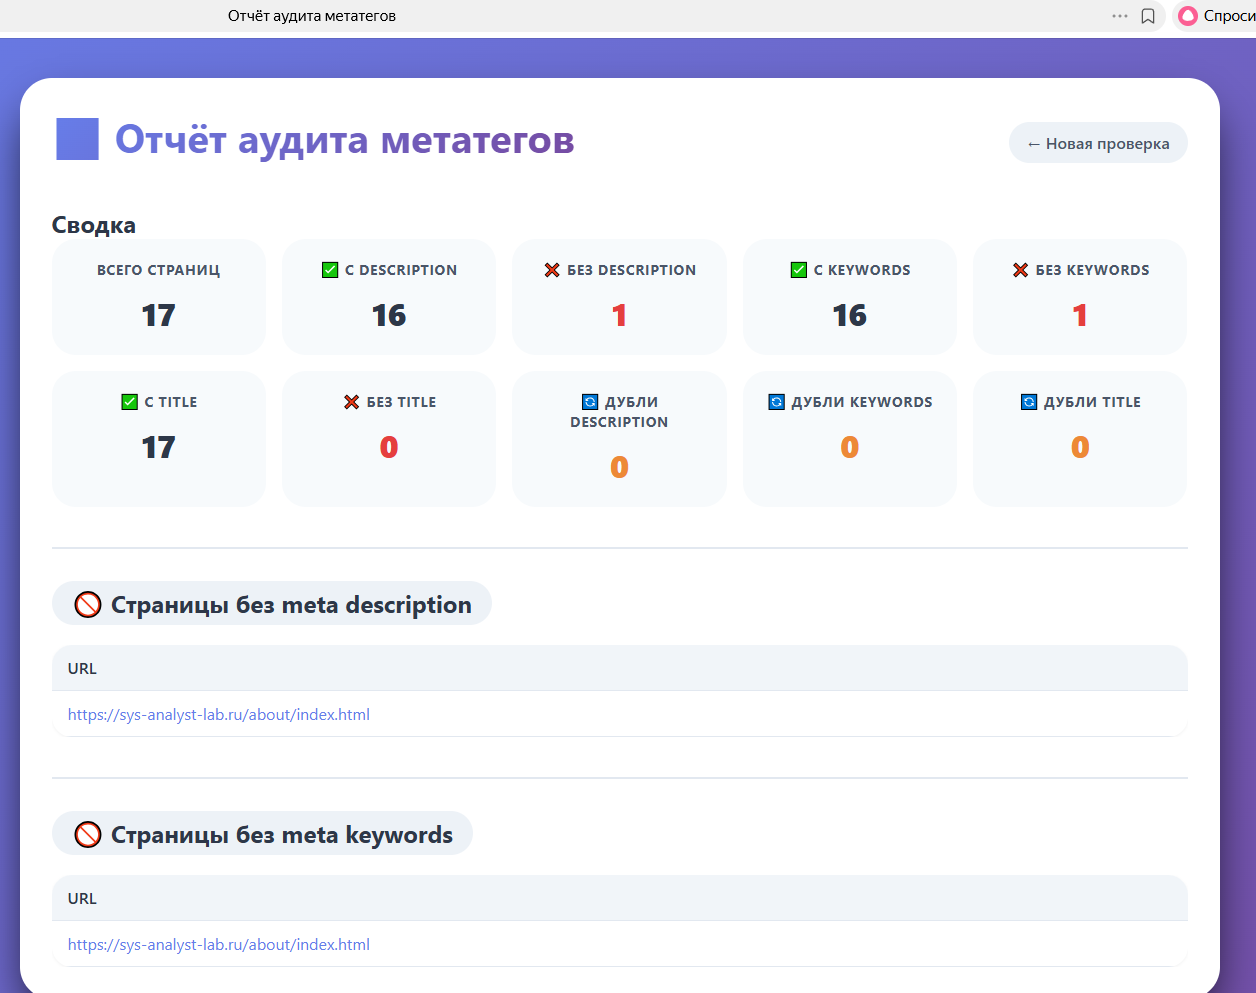Select the 'Отчёт аудита метатегов' browser tab title
The image size is (1256, 993).
click(x=312, y=16)
